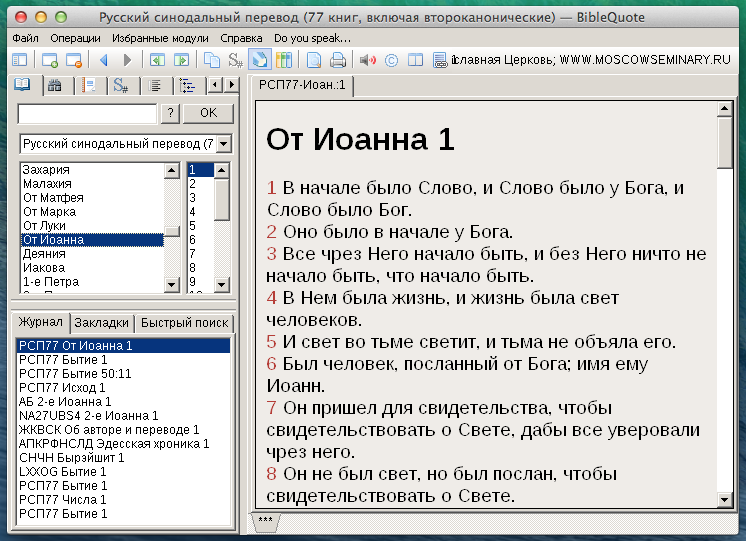Click the printer icon in toolbar
Image resolution: width=746 pixels, height=541 pixels.
[x=338, y=60]
